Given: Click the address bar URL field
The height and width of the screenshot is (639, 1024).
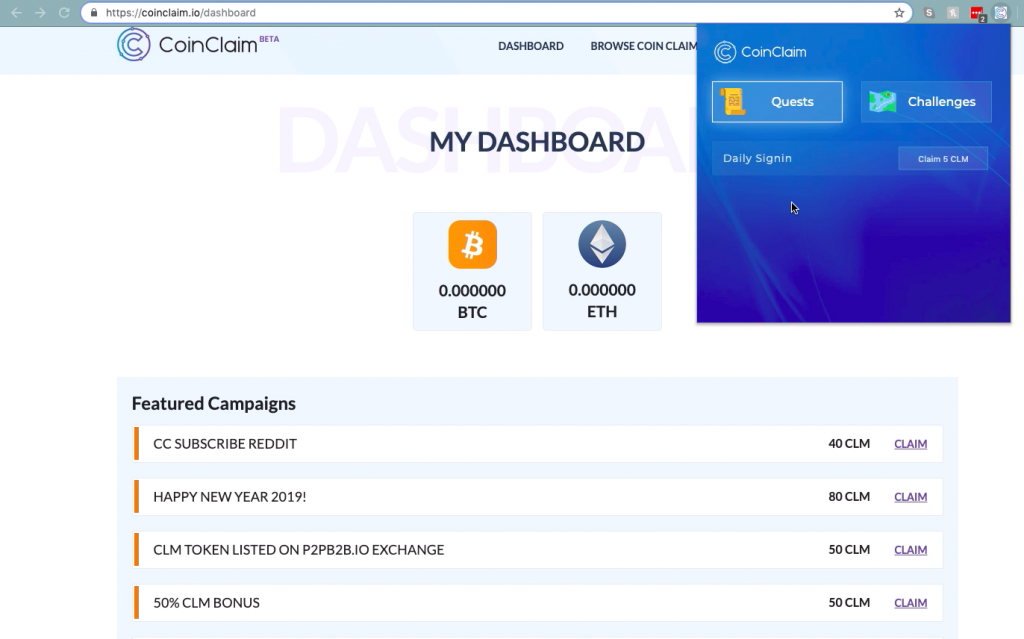Looking at the screenshot, I should (496, 12).
